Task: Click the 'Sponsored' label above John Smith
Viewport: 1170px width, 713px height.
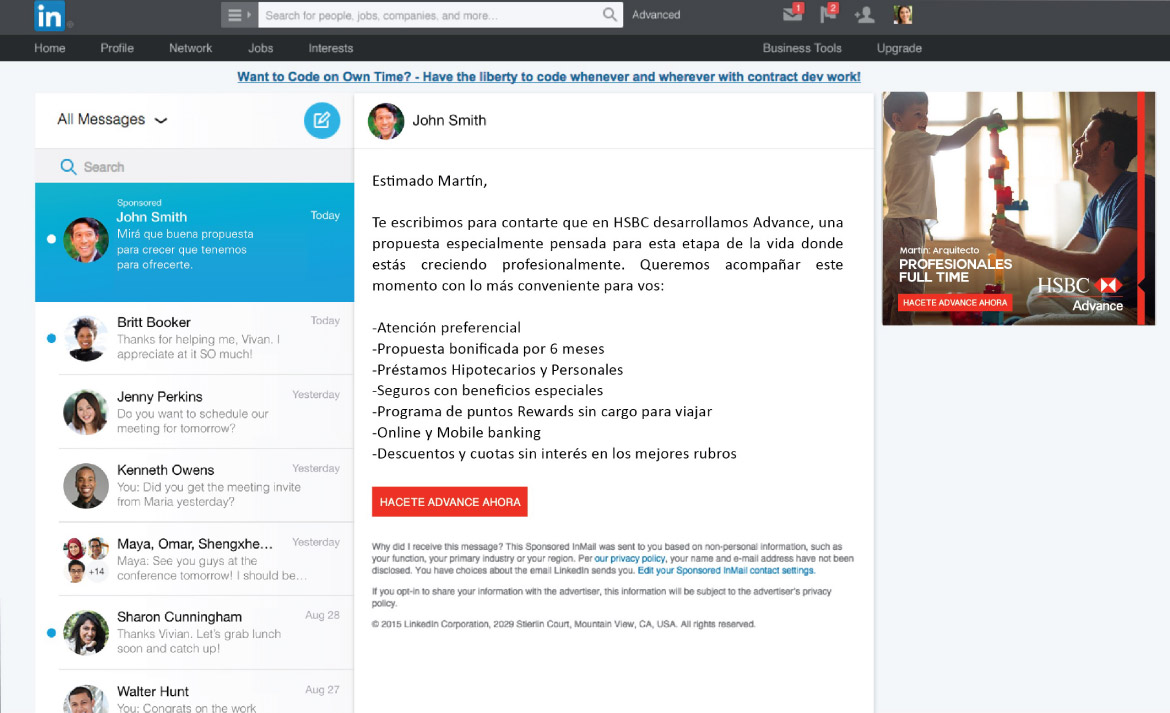Action: pos(139,203)
